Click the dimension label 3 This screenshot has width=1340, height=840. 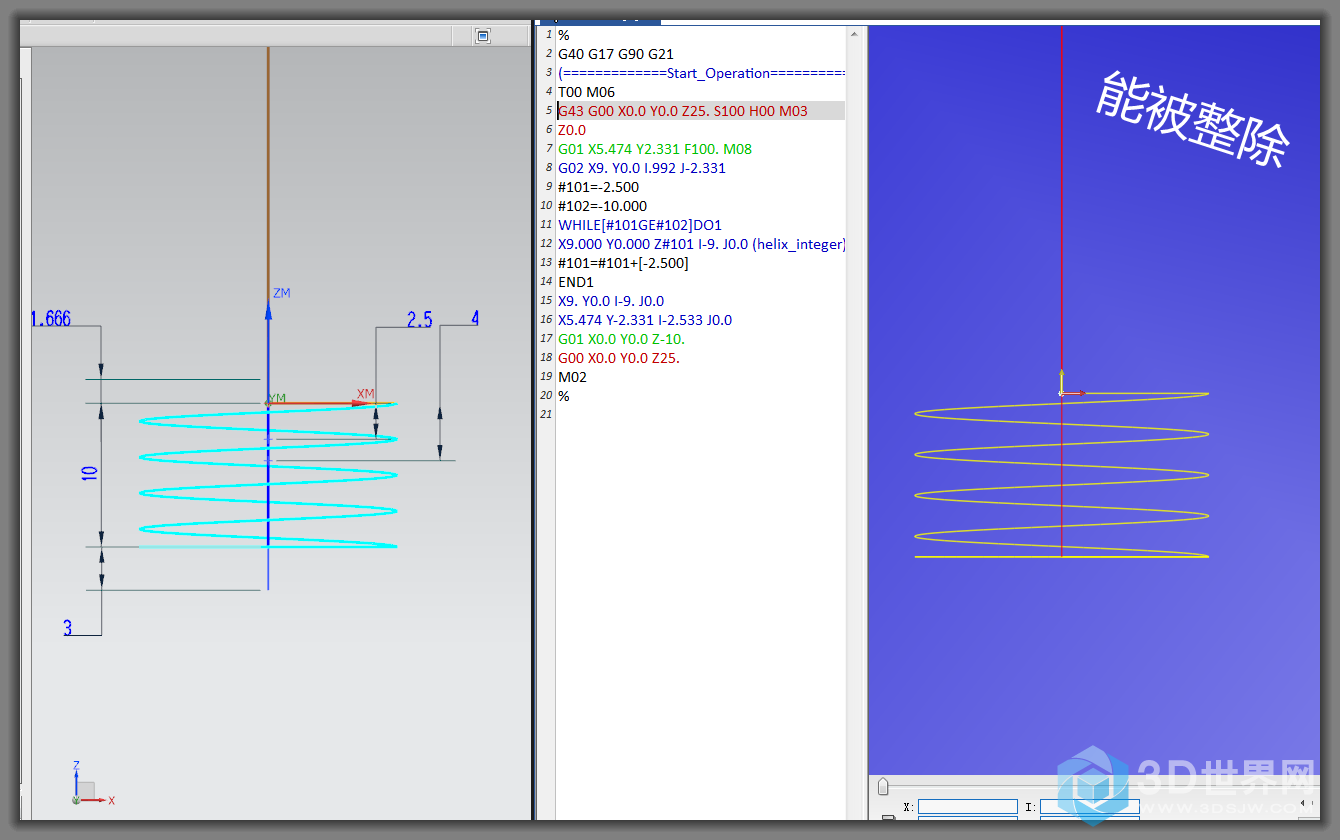(x=68, y=628)
